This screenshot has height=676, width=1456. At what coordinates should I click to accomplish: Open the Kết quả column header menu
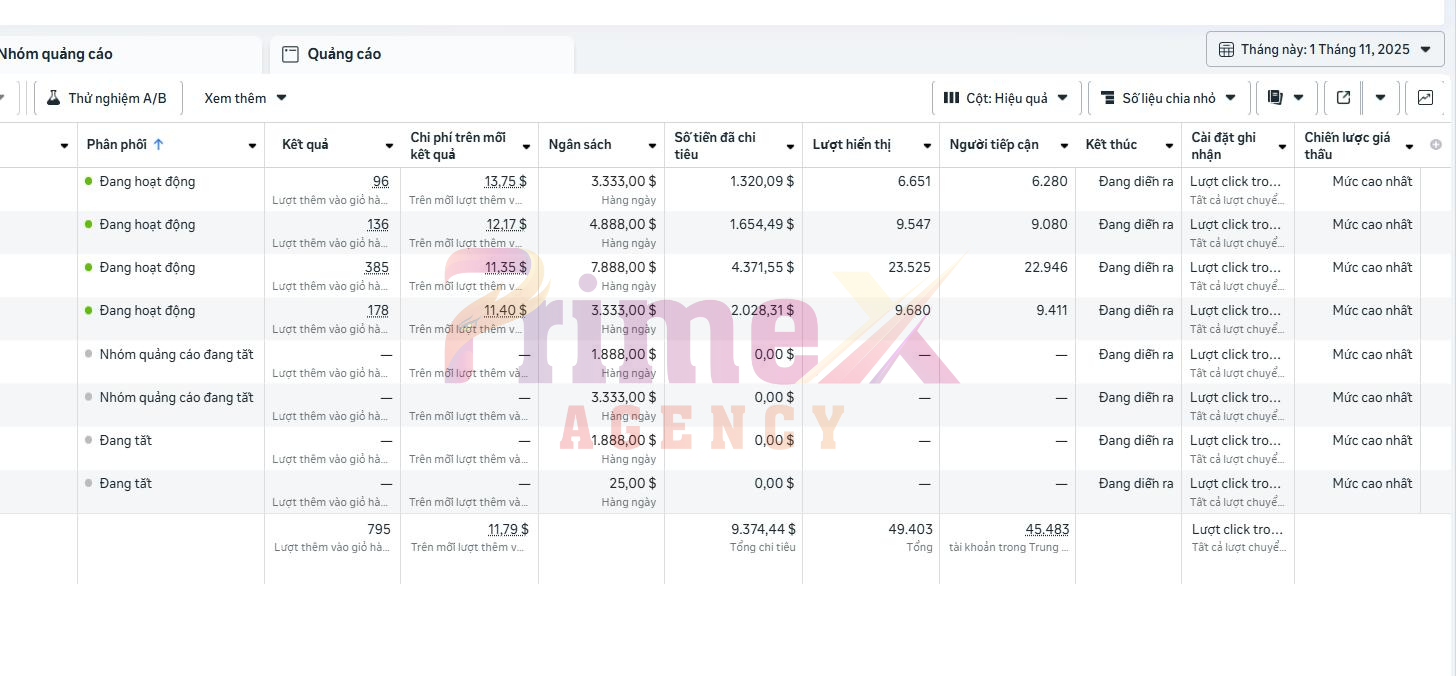(388, 146)
